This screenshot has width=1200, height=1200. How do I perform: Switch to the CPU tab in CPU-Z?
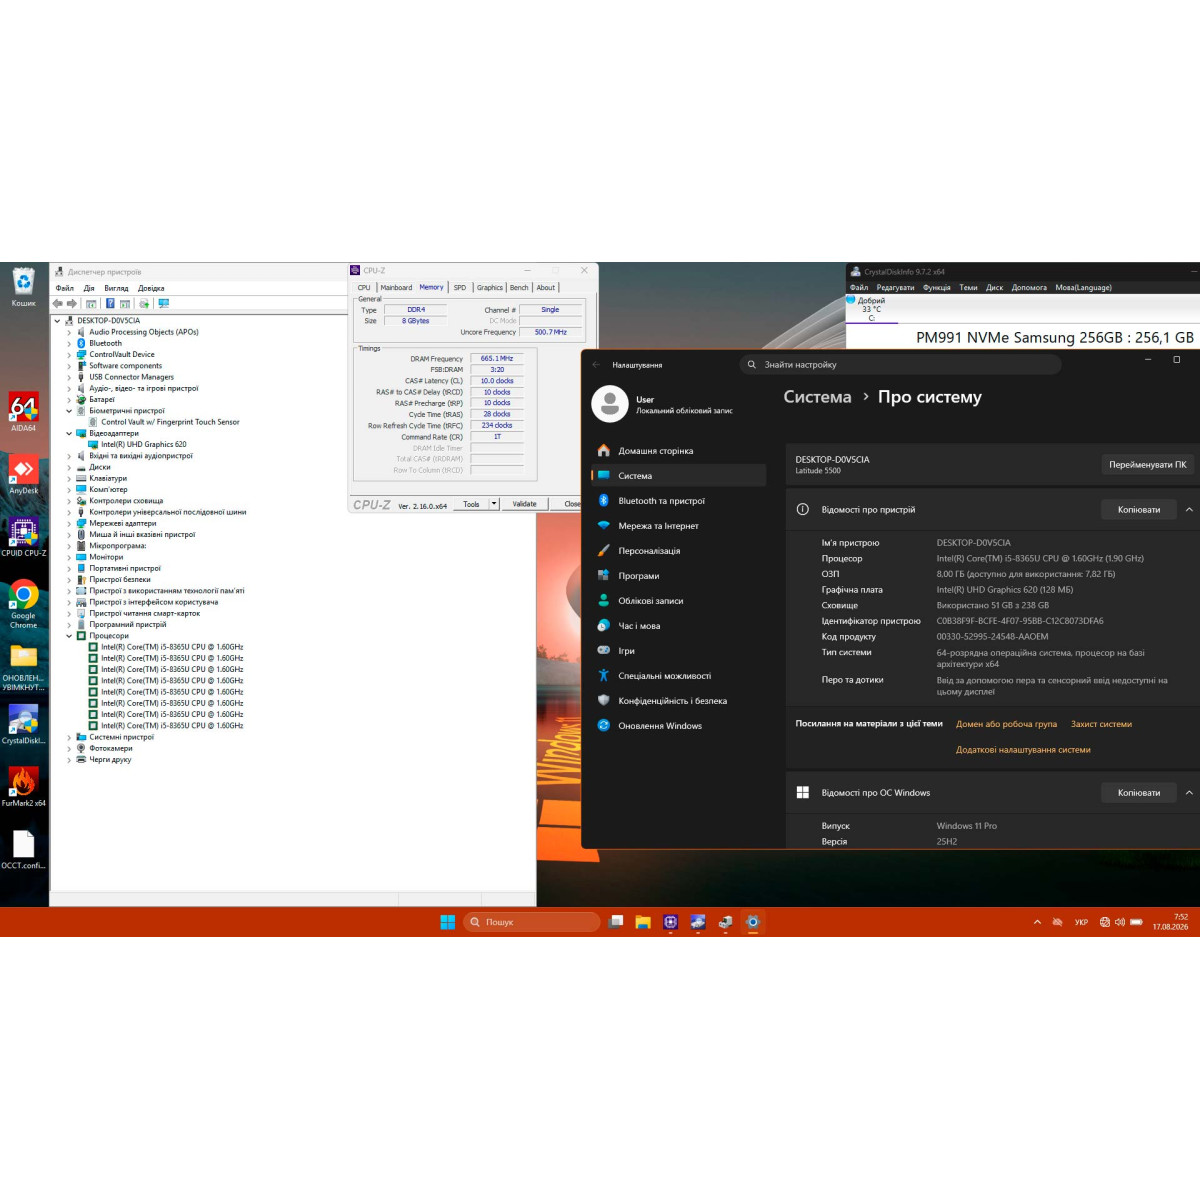(x=364, y=287)
